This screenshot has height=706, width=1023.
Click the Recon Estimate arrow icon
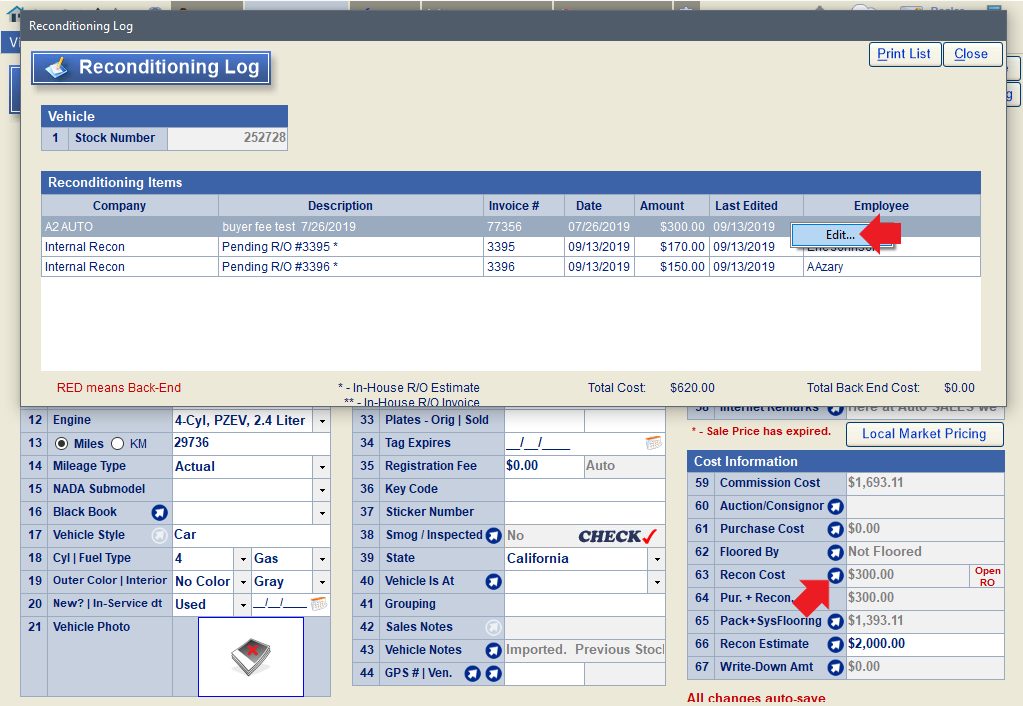coord(835,644)
